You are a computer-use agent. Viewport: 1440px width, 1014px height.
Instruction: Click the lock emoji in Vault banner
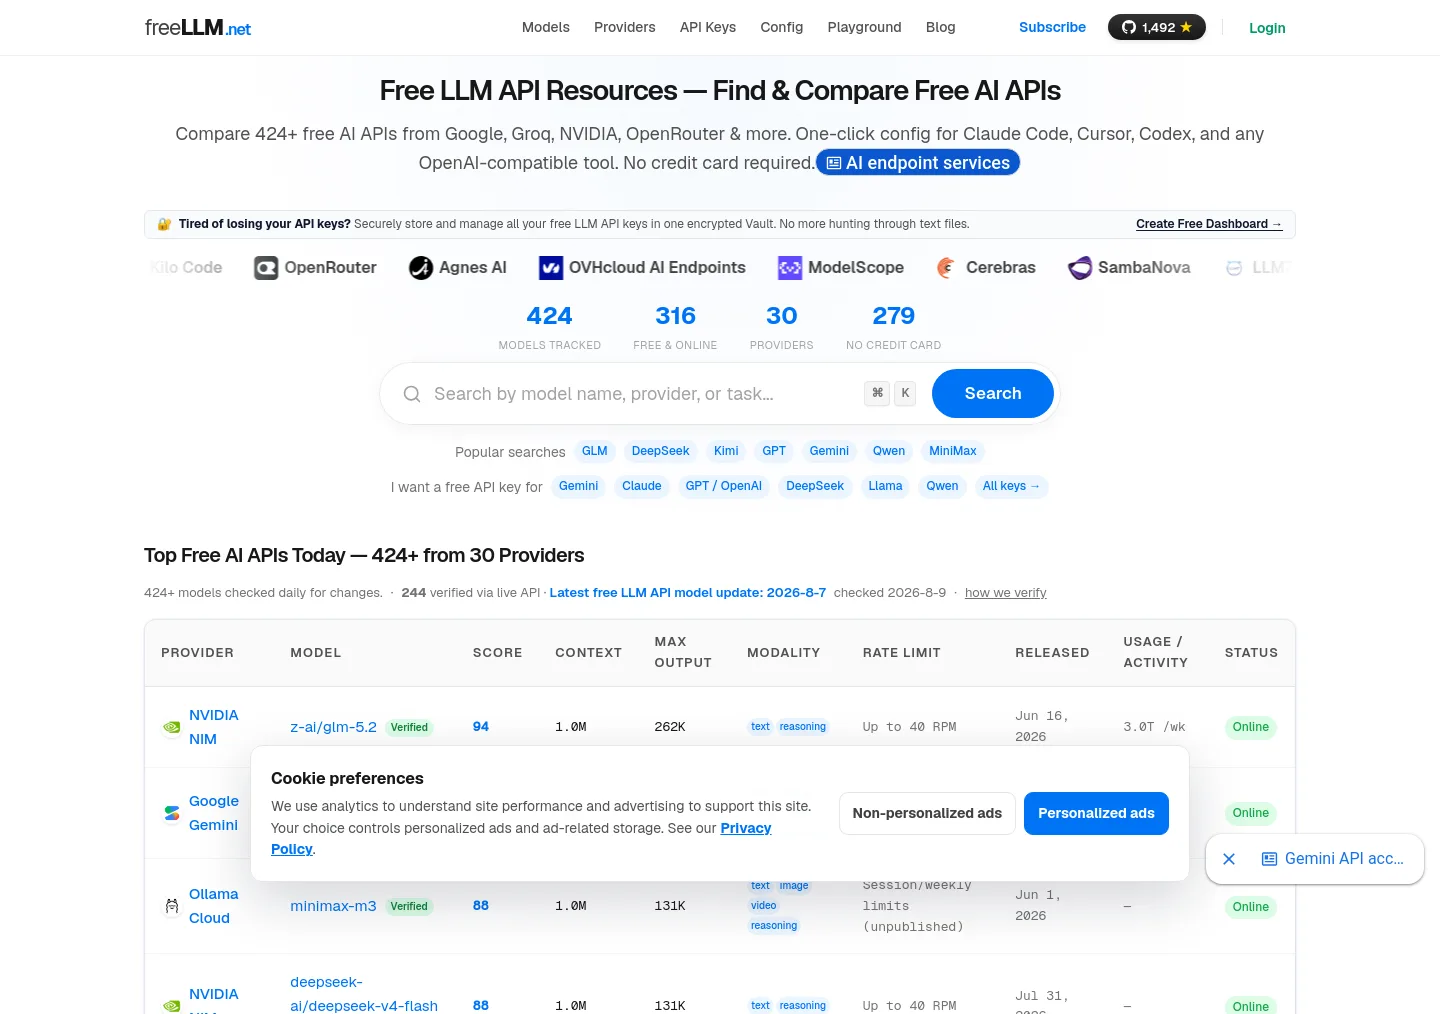point(164,224)
